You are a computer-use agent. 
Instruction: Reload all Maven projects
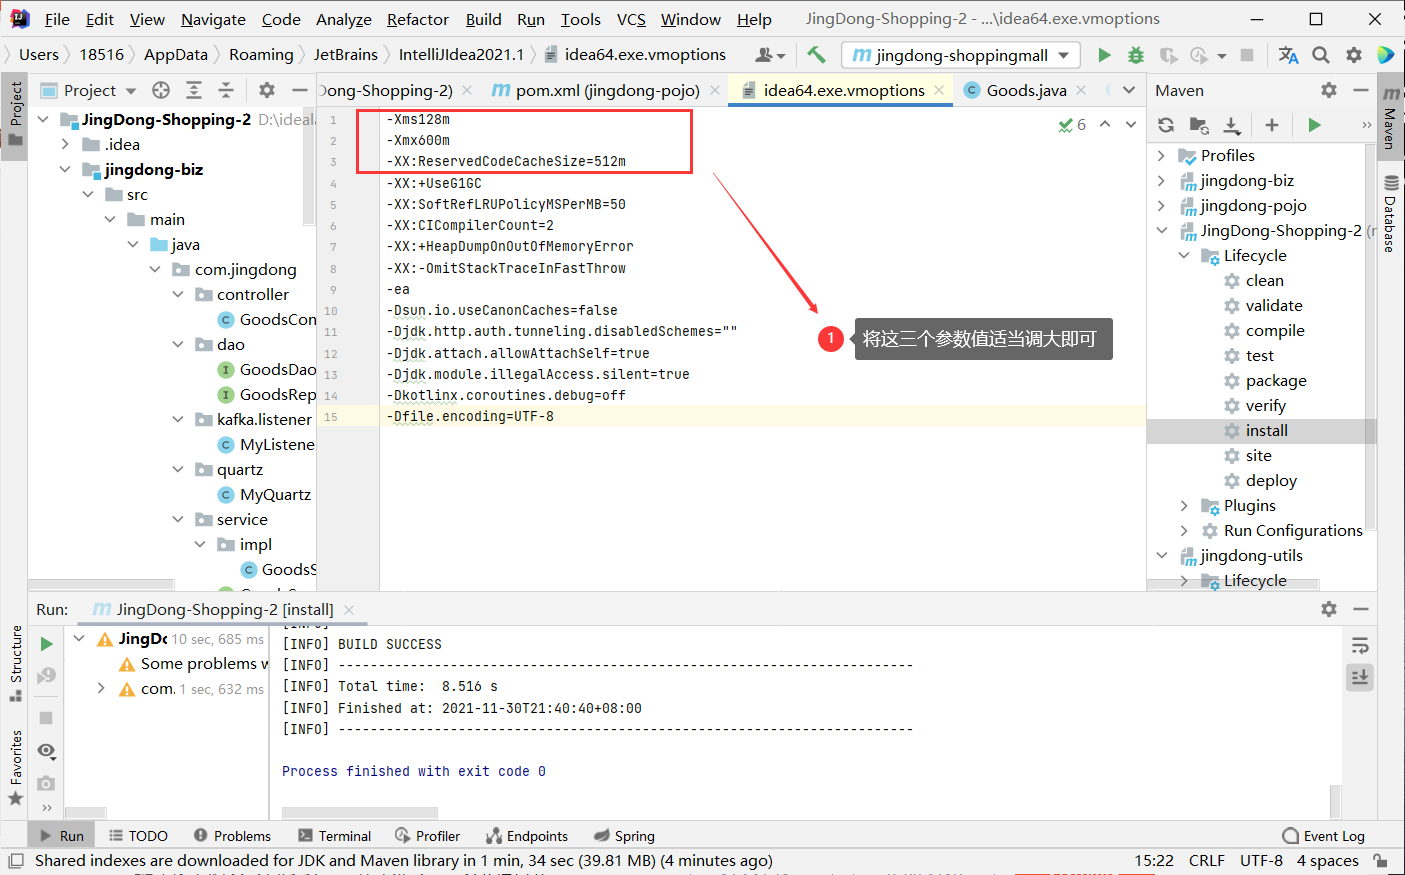pyautogui.click(x=1166, y=125)
